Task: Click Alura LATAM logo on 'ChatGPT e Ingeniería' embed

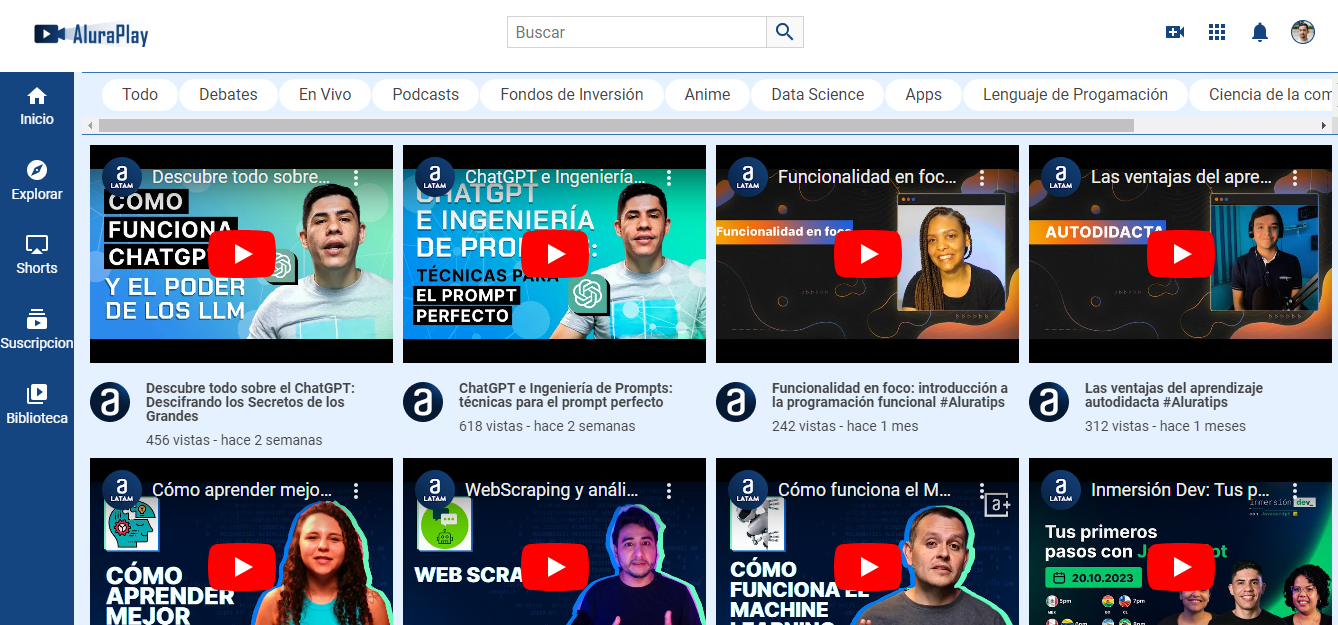Action: click(435, 177)
